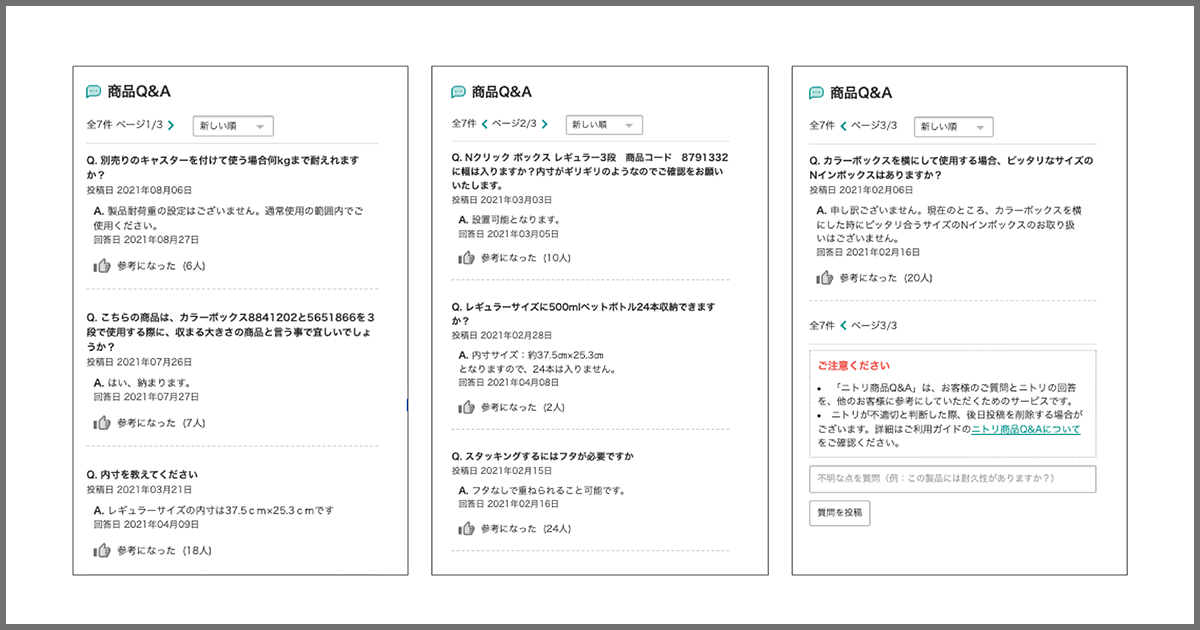Click top previous-page arrow beside ページ3/3

843,126
